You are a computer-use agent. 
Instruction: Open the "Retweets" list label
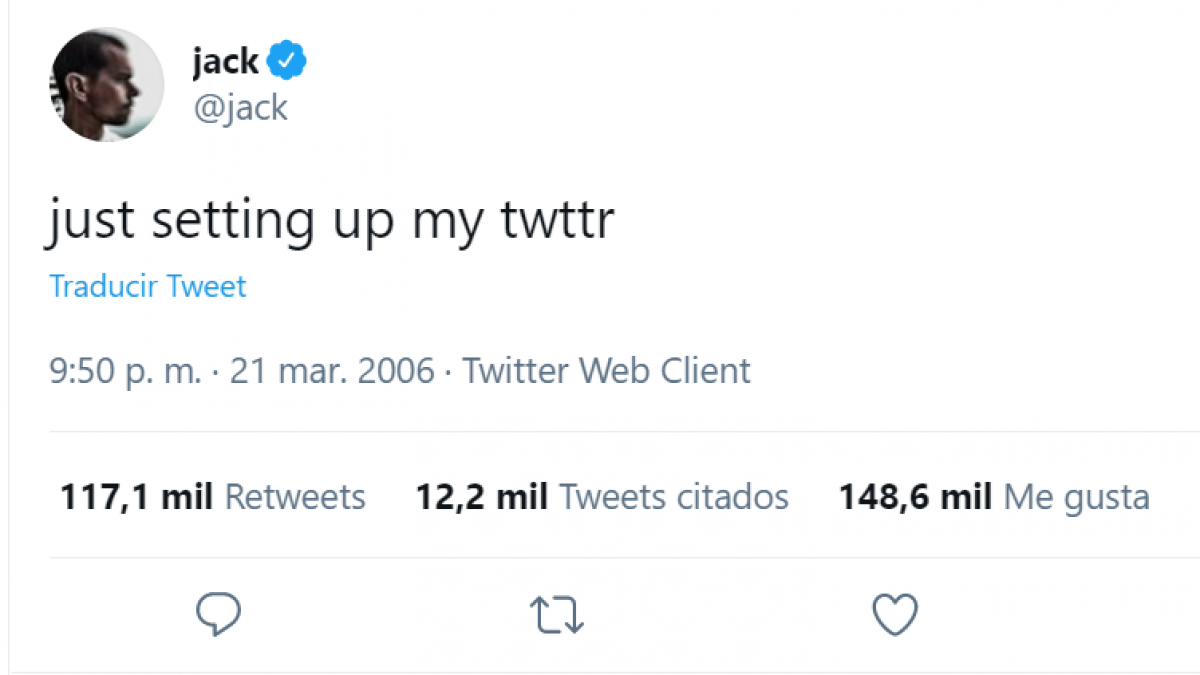295,497
